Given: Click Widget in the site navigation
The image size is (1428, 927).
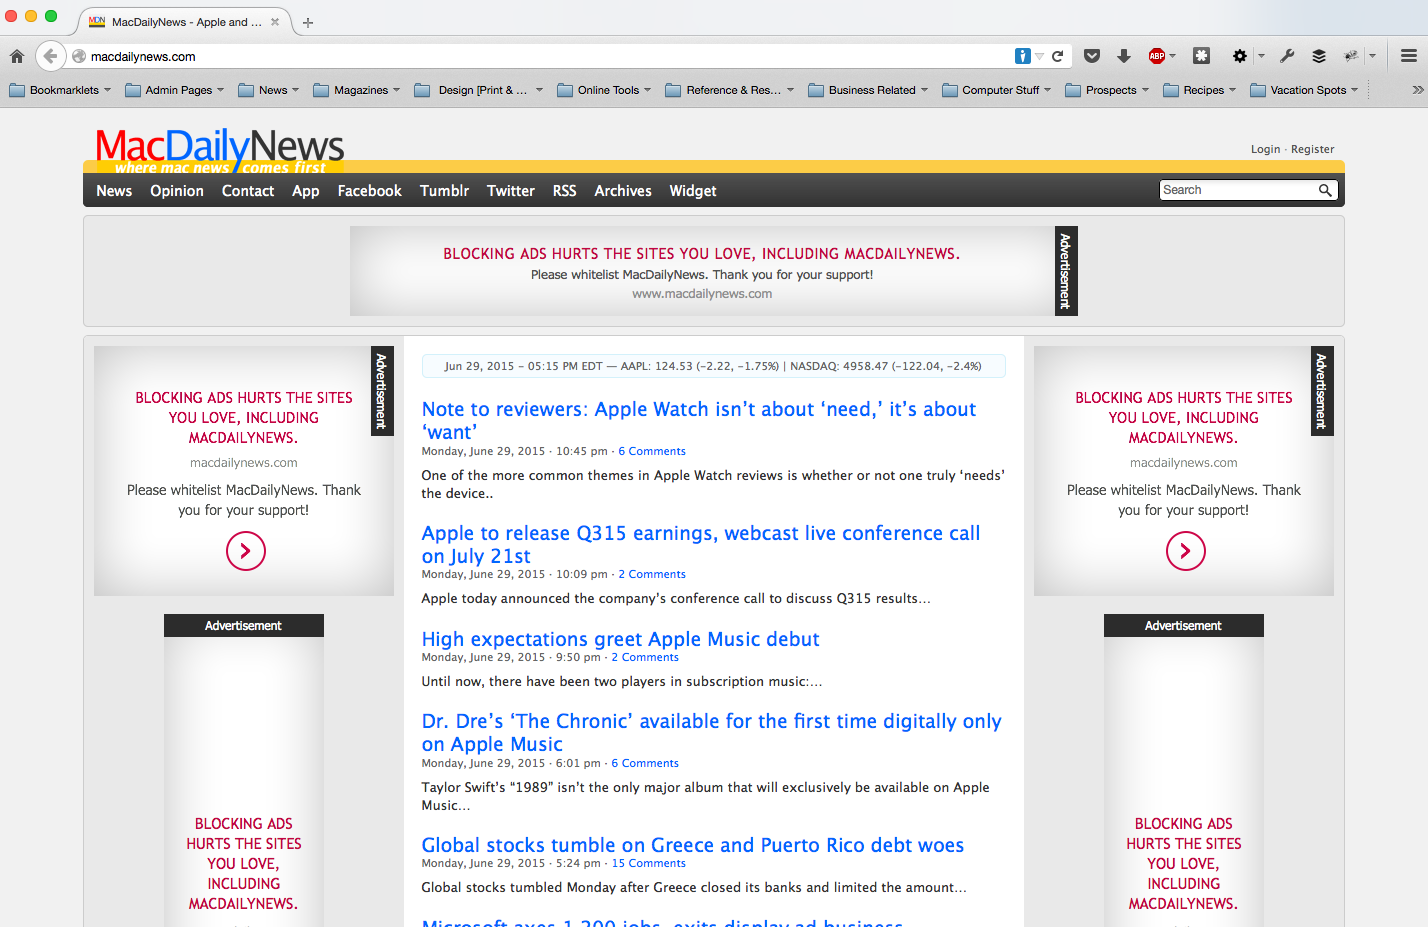Looking at the screenshot, I should pos(693,191).
